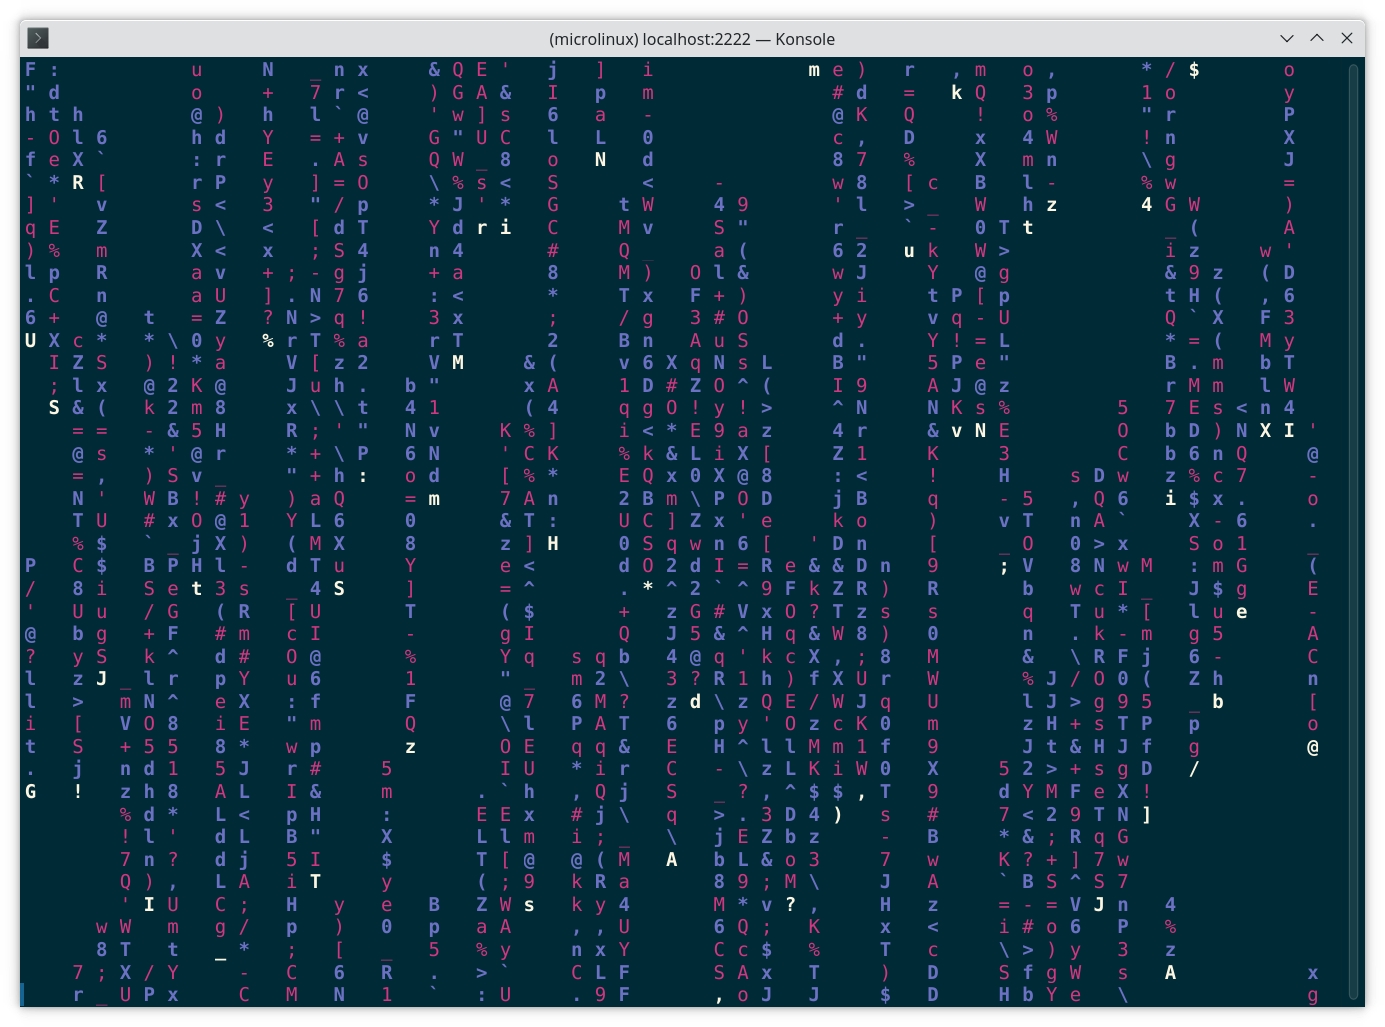Click the Konsole terminal icon in the title bar
Image resolution: width=1385 pixels, height=1027 pixels.
pos(38,38)
